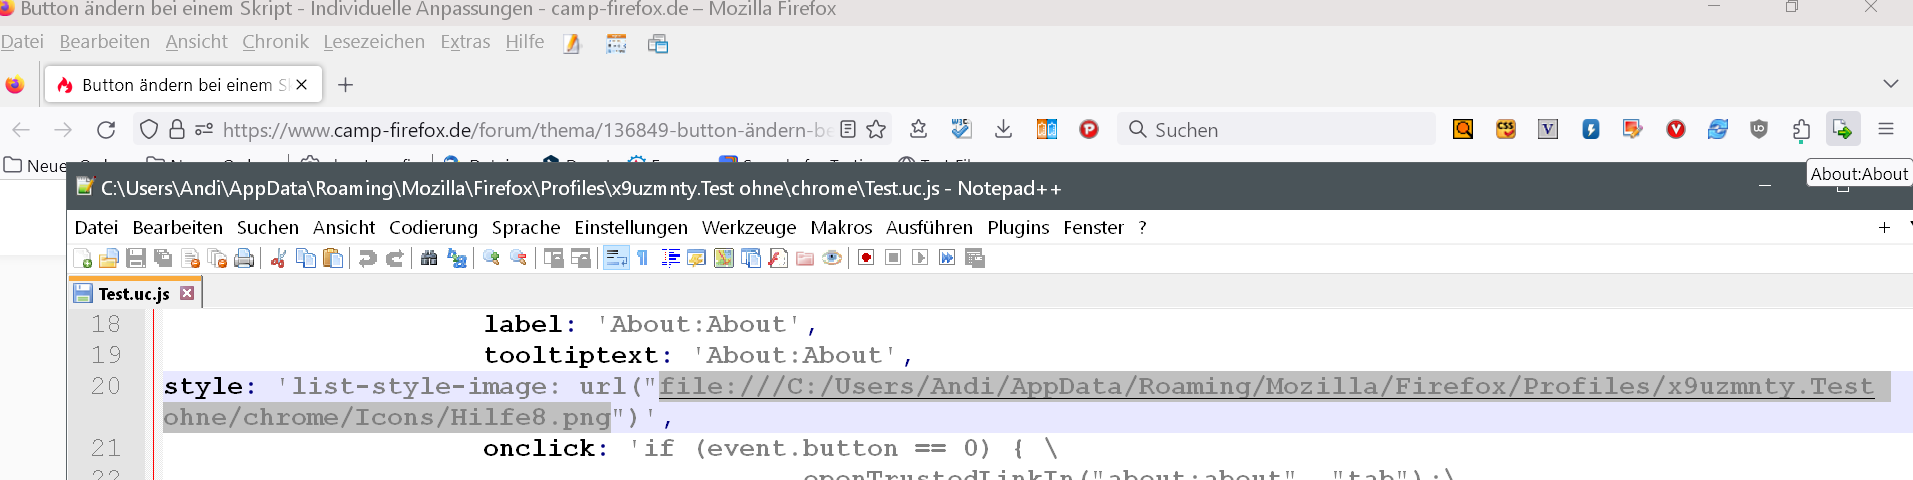Click the Print icon in Notepad++ toolbar
Screen dimensions: 1913x480
(x=244, y=259)
